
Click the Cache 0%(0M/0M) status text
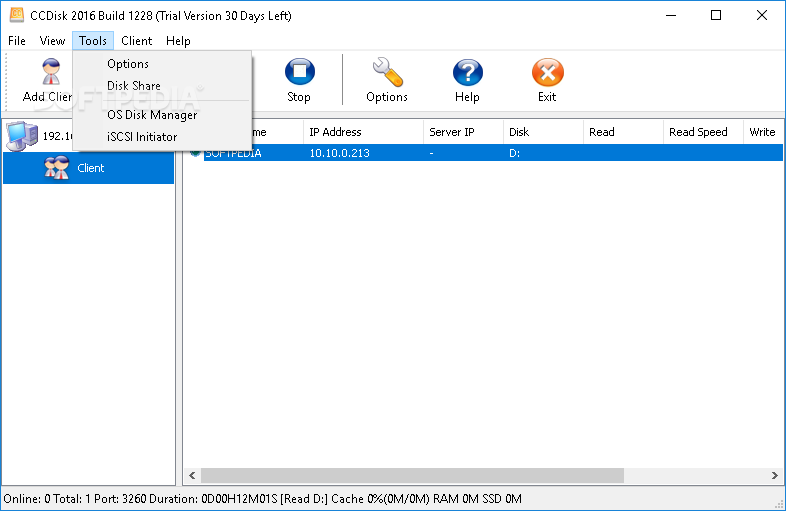pos(380,499)
